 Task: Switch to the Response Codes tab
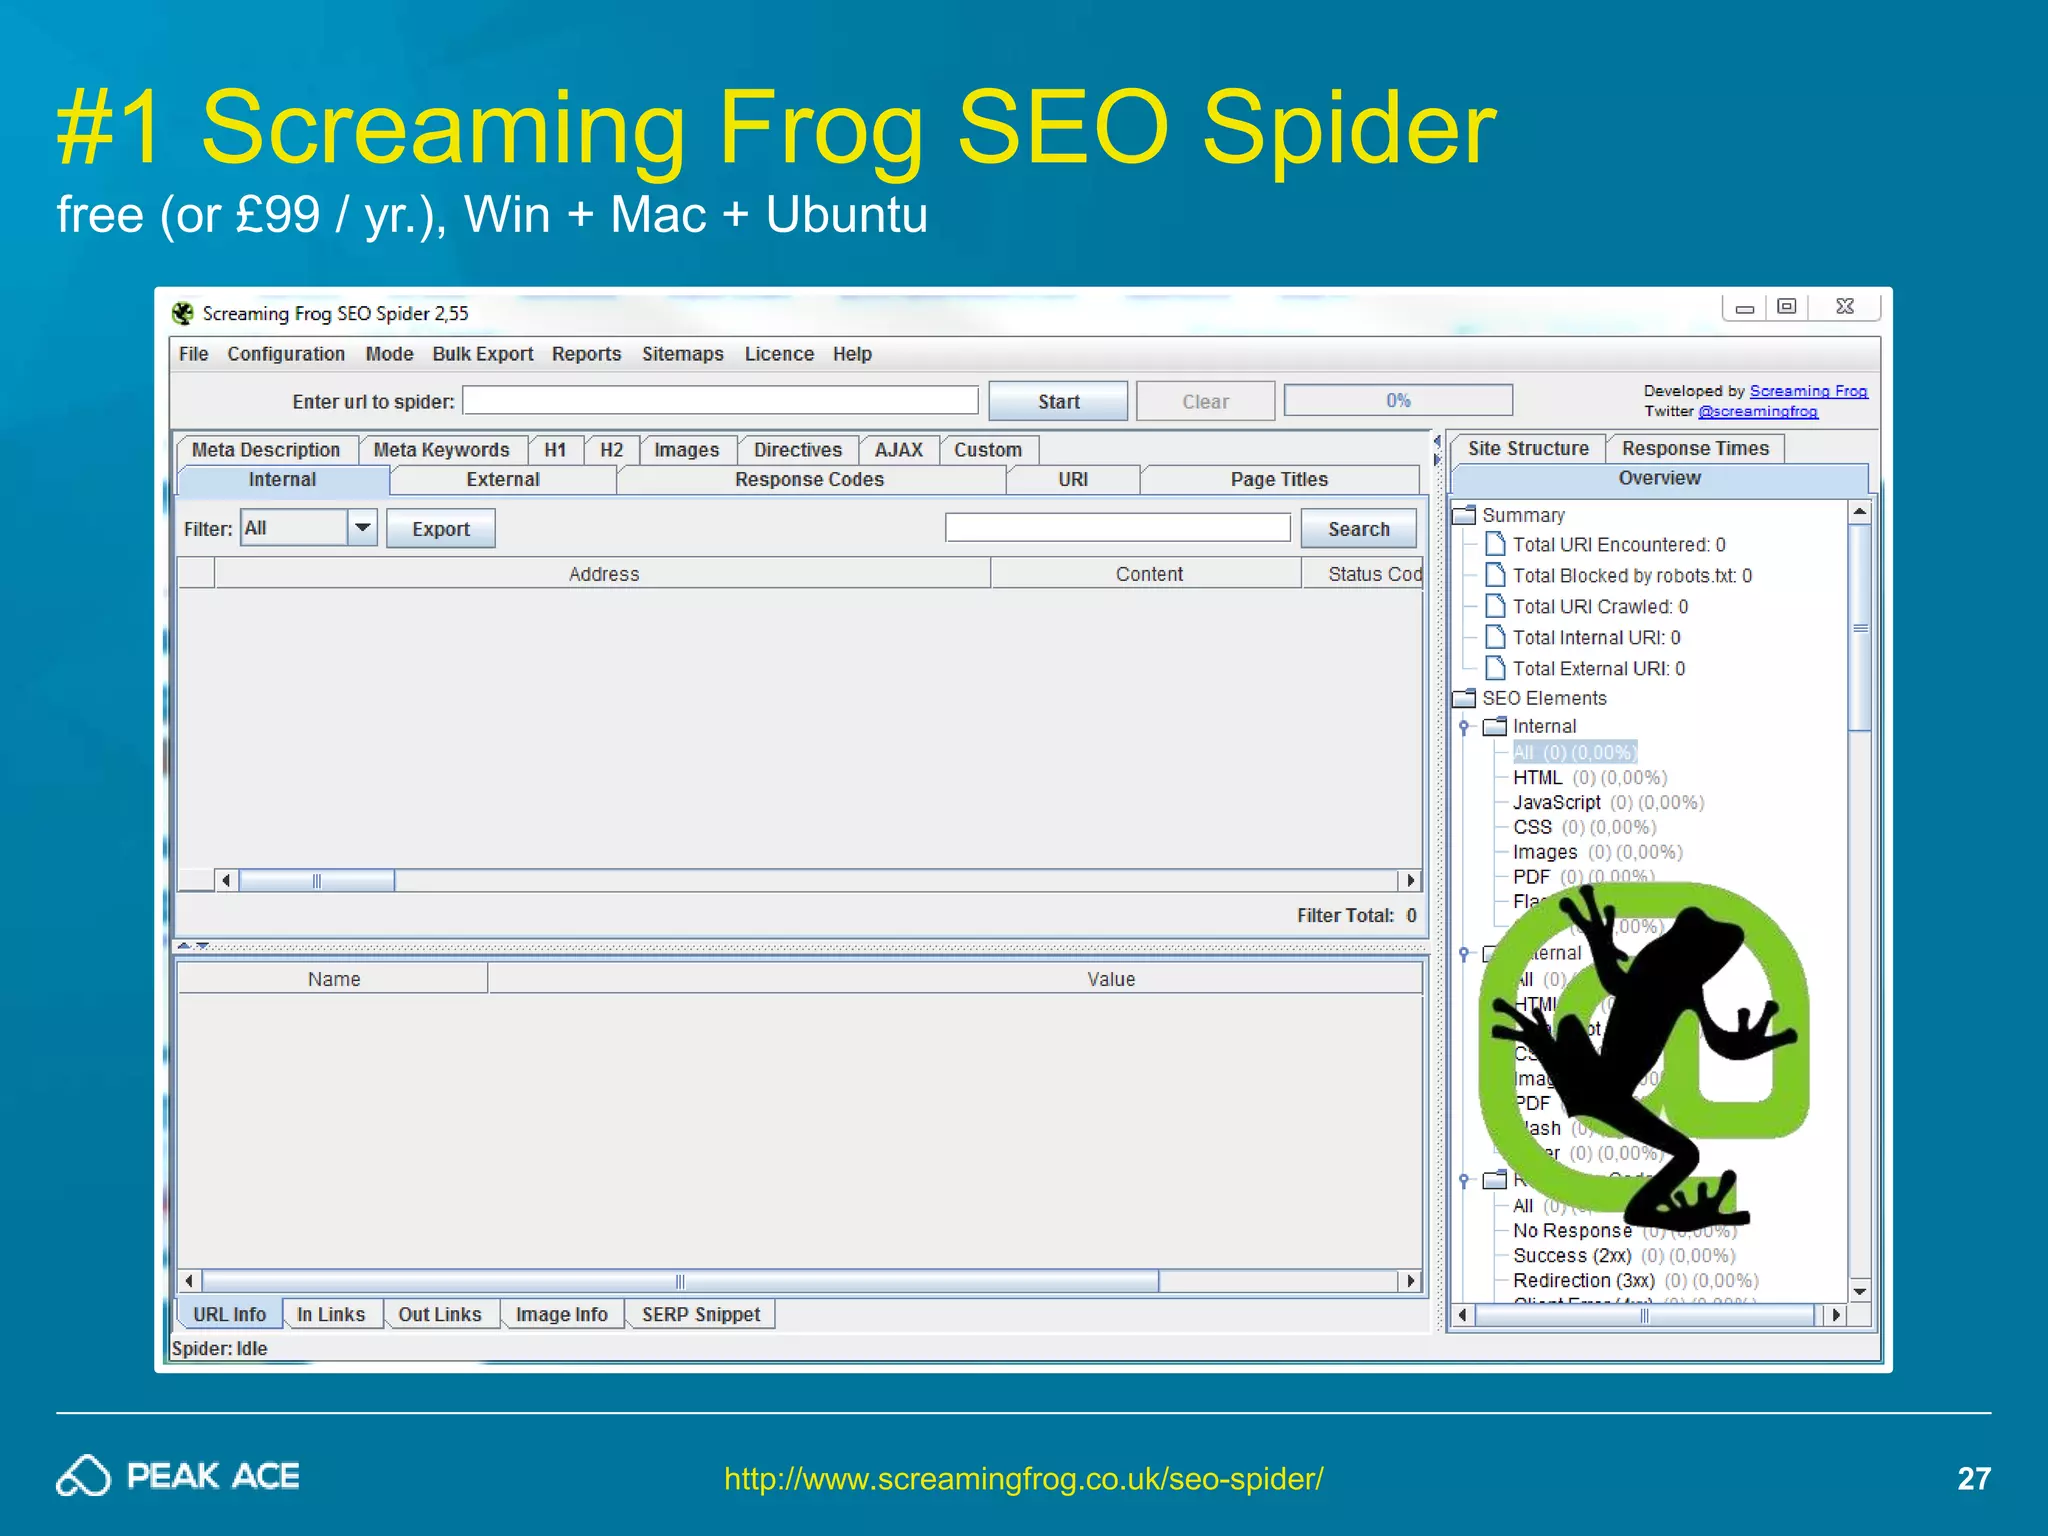(809, 480)
